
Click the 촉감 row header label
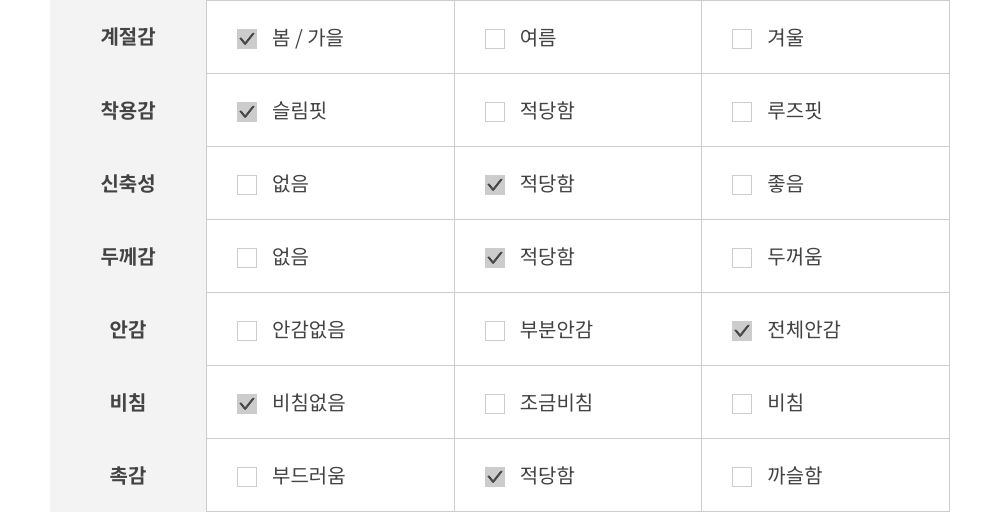[x=128, y=476]
